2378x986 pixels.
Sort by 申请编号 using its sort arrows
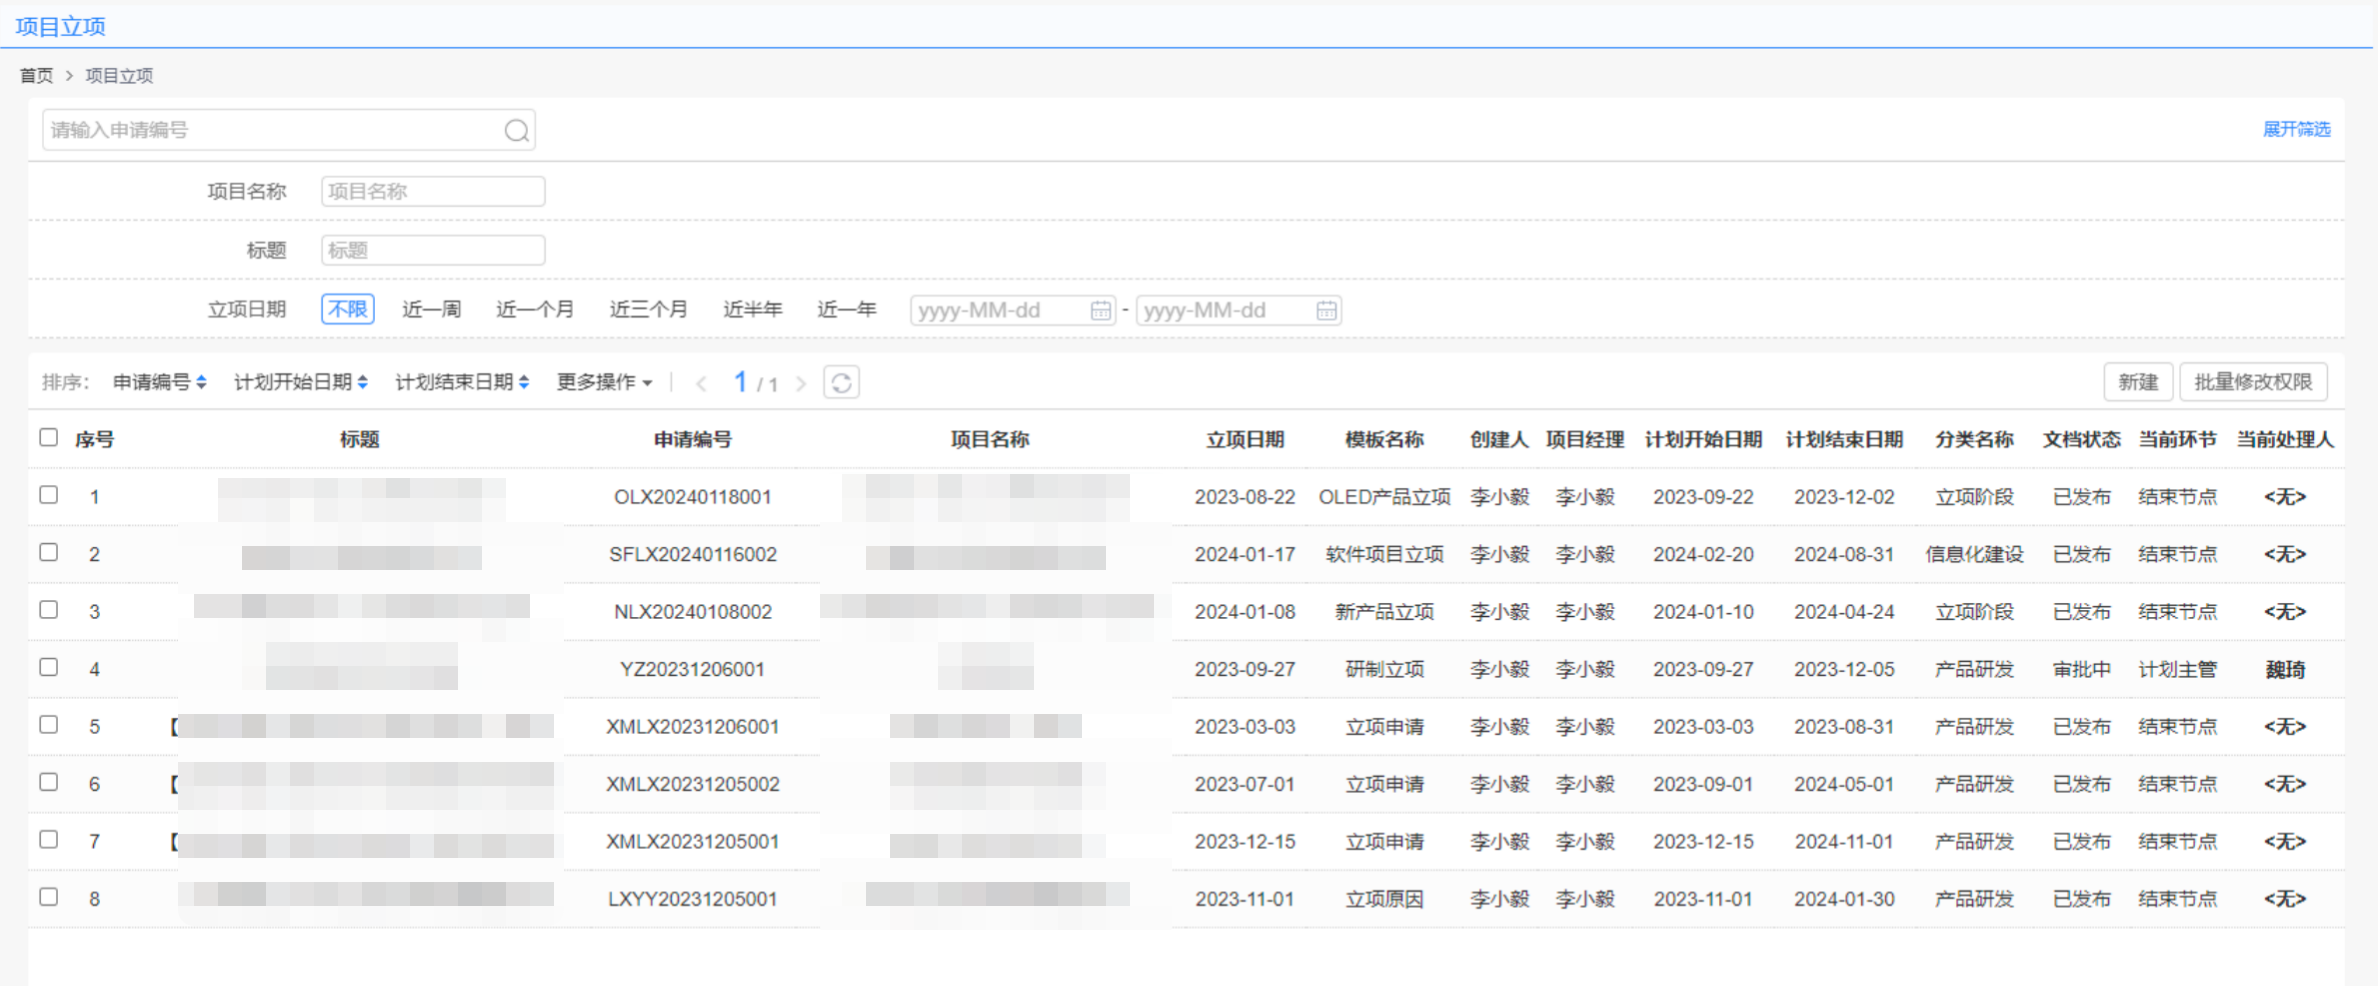[201, 383]
